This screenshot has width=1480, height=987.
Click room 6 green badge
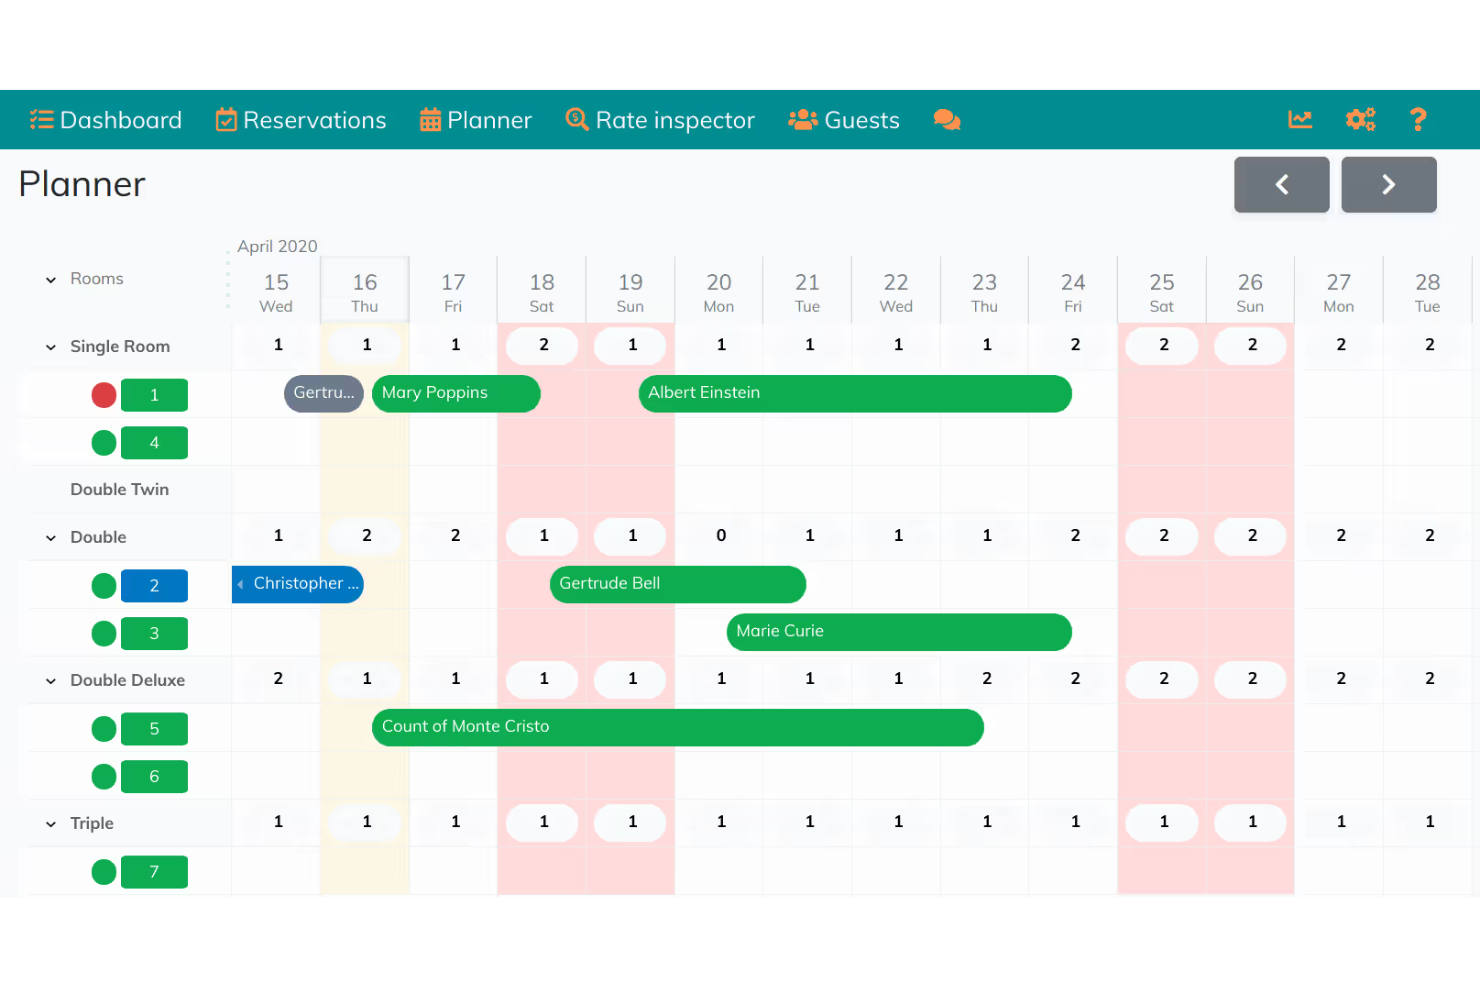click(154, 776)
